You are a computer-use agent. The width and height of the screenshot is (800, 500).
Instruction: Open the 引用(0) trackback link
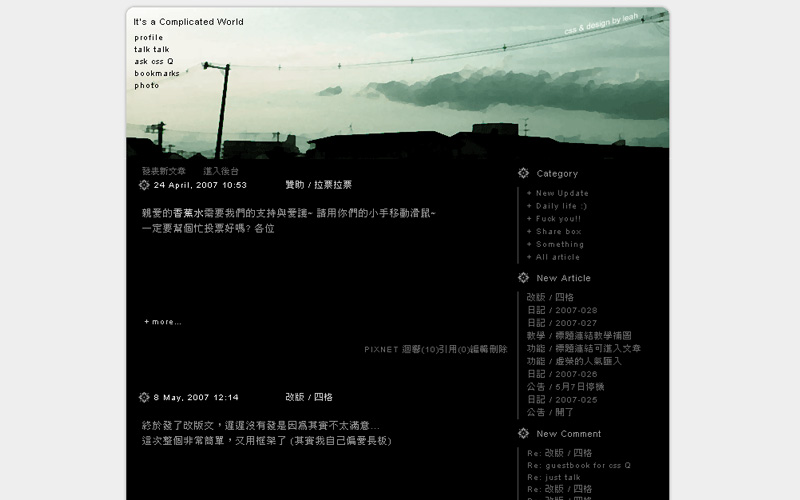[x=454, y=349]
